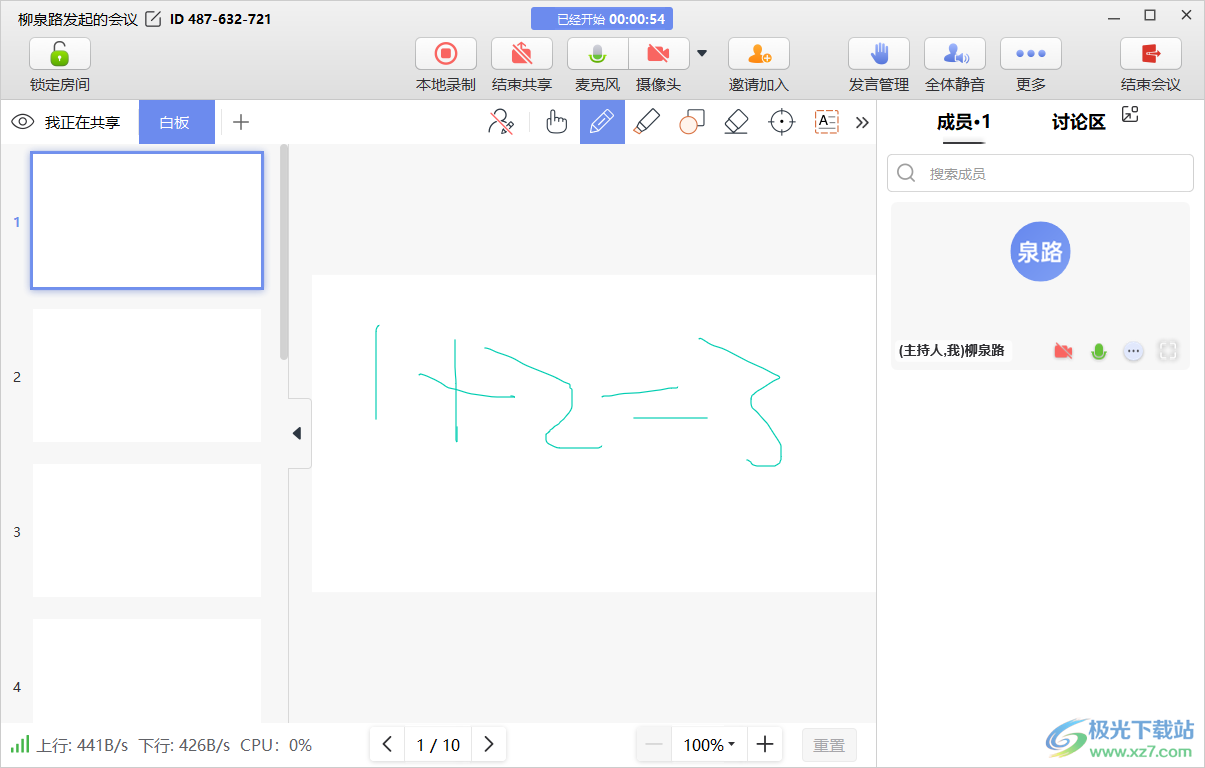Open the device options arrow beside camera
Screen dimensions: 1205x768
pos(702,54)
